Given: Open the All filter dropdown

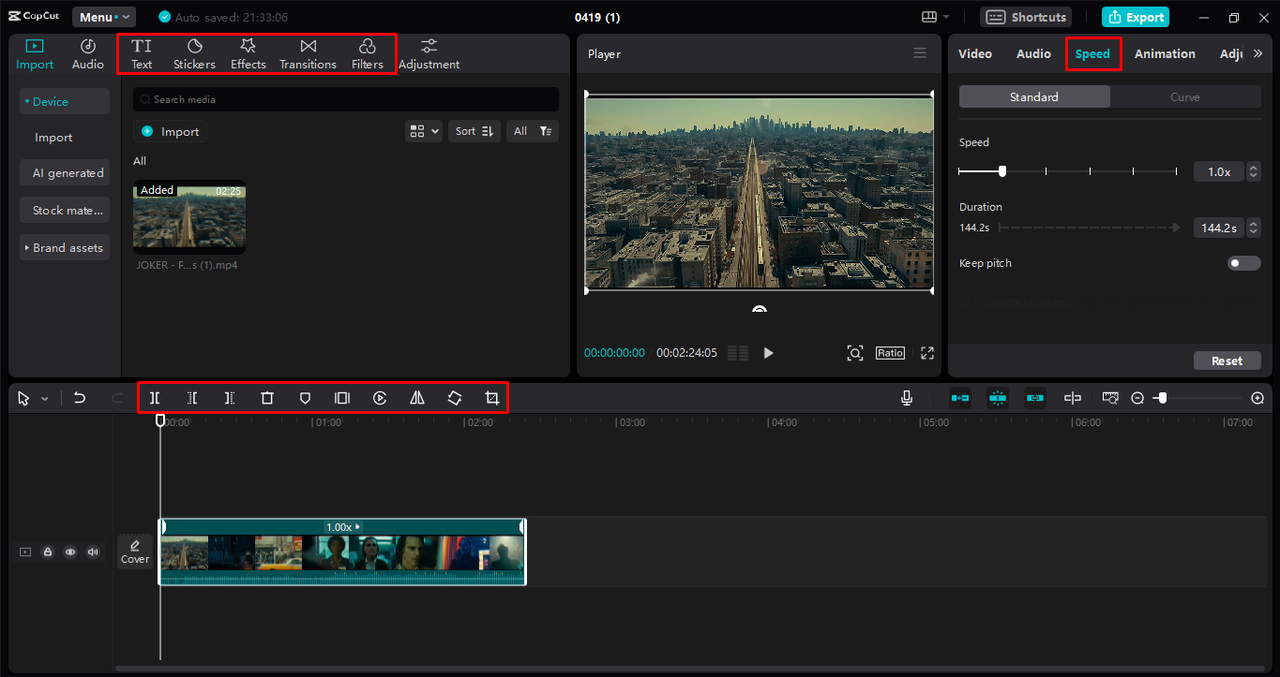Looking at the screenshot, I should (x=532, y=131).
